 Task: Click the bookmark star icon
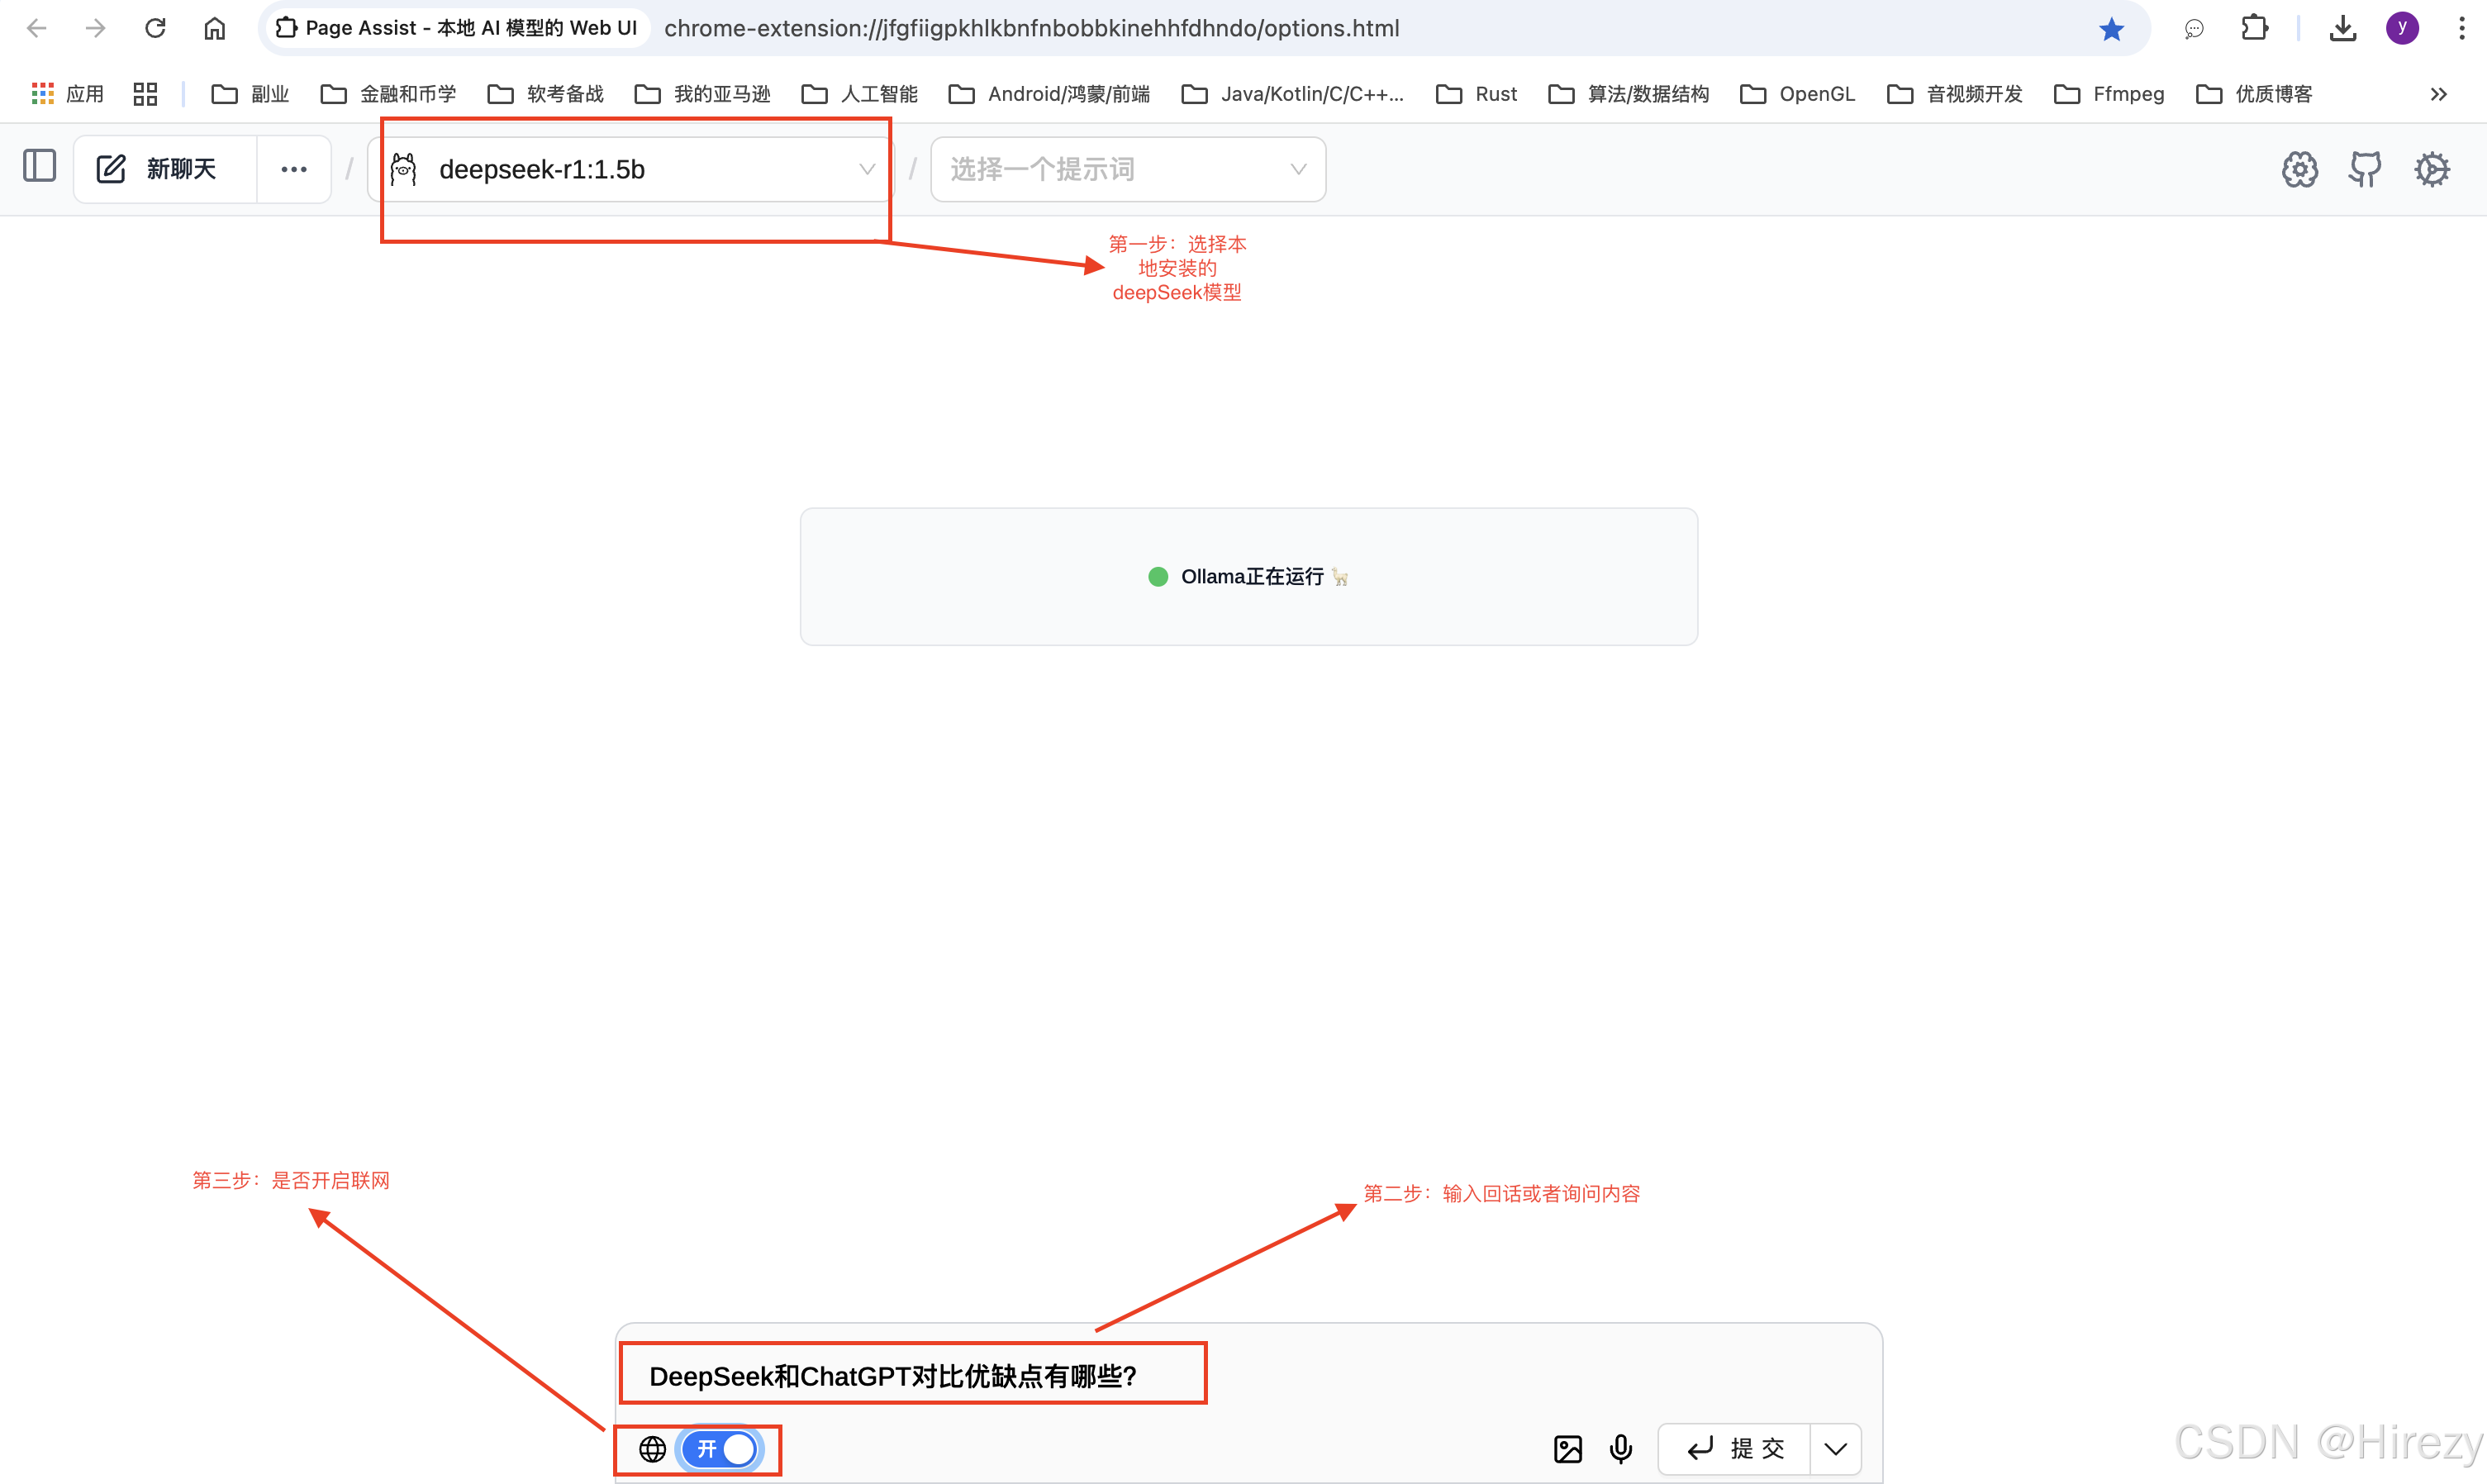(2111, 29)
